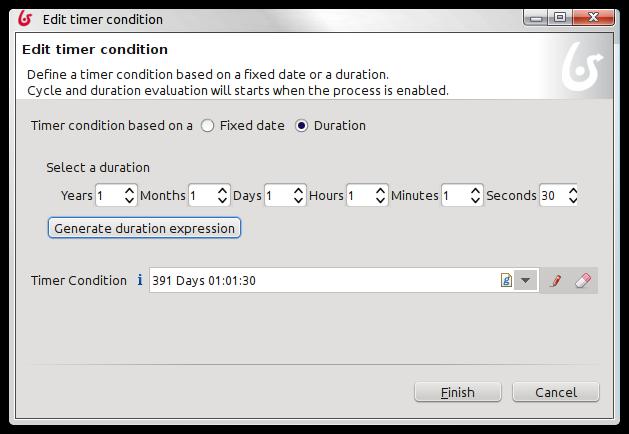Select the Fixed date radio button
Viewport: 629px width, 434px height.
pyautogui.click(x=207, y=126)
